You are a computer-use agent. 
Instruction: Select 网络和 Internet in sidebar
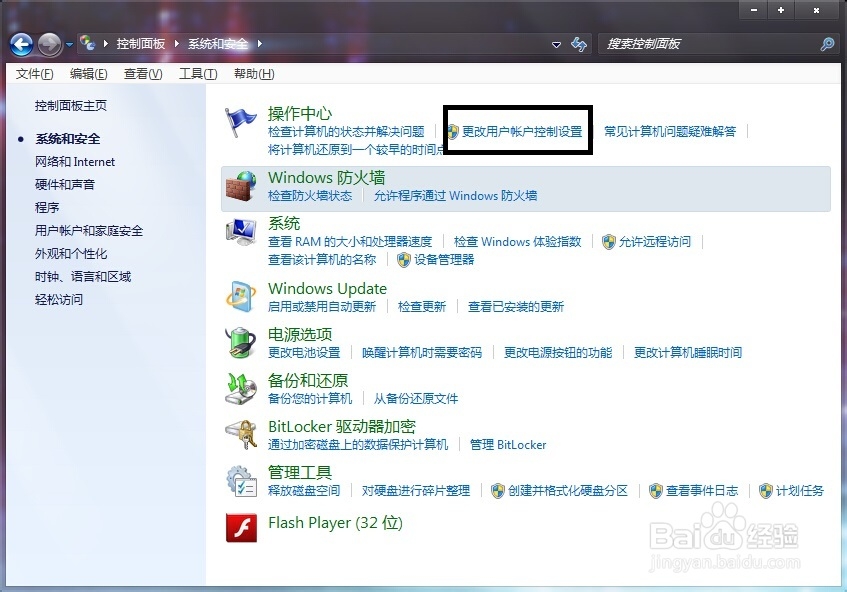point(75,162)
